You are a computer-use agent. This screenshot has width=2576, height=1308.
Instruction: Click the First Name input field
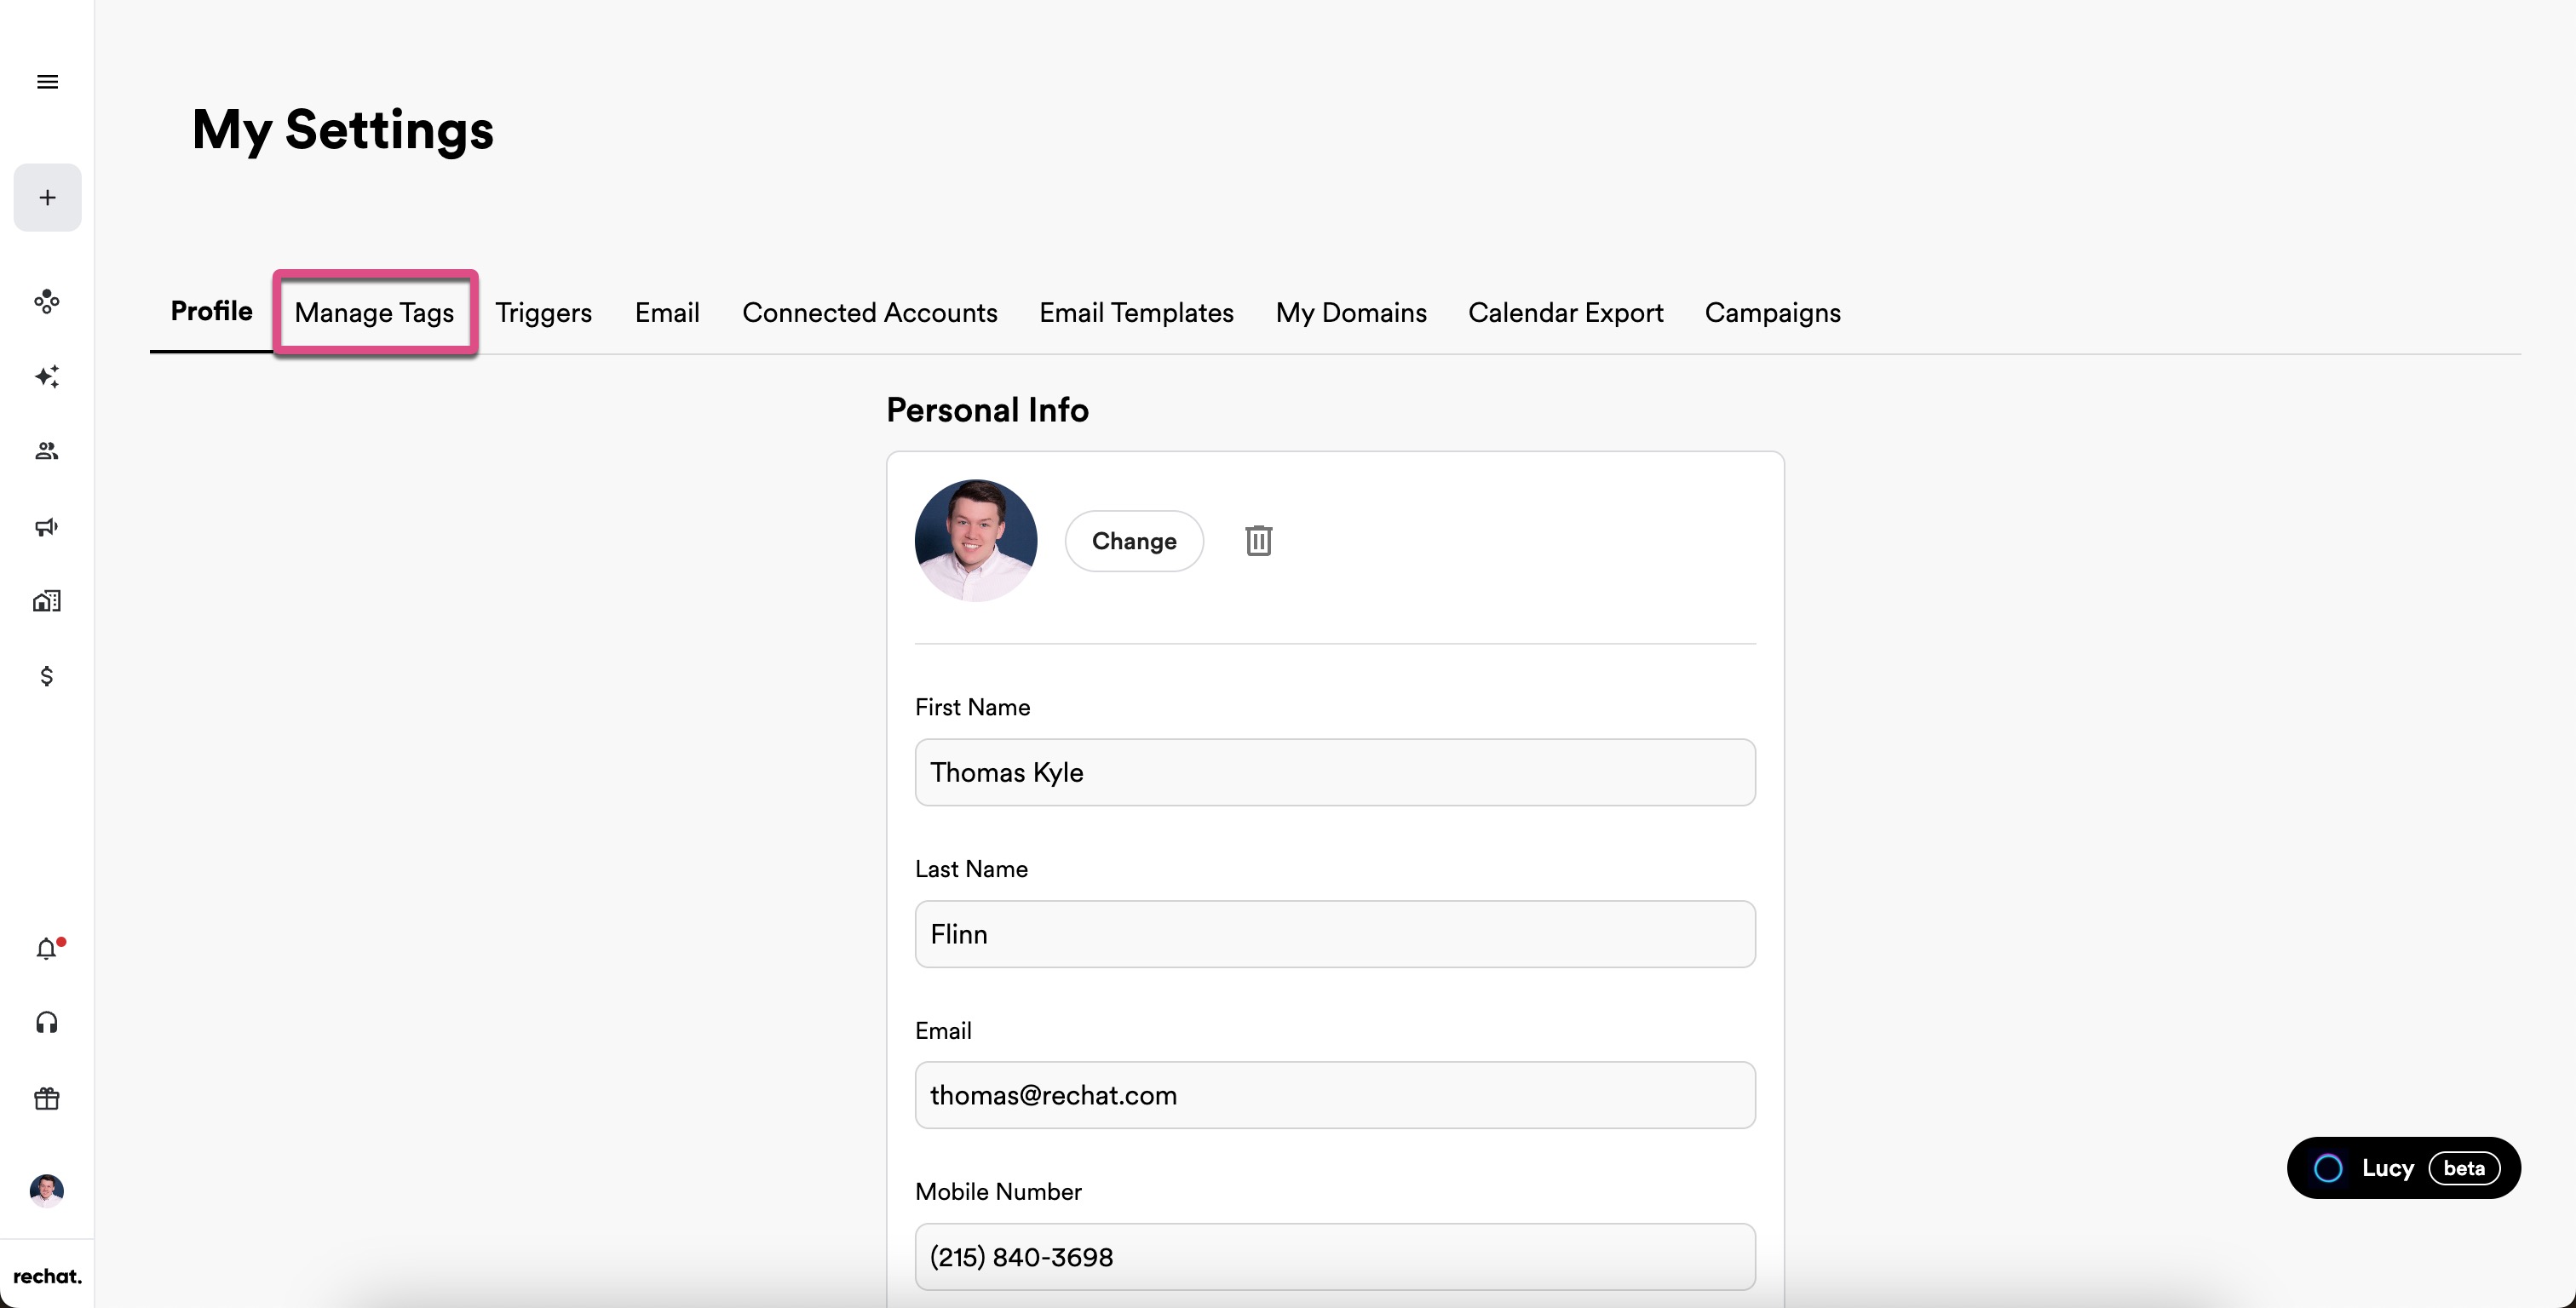coord(1334,772)
